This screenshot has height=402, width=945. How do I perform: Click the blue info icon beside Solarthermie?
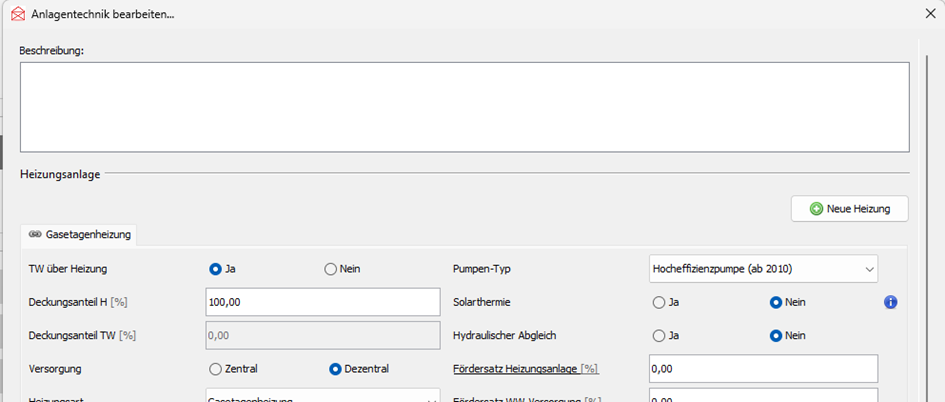click(x=891, y=302)
